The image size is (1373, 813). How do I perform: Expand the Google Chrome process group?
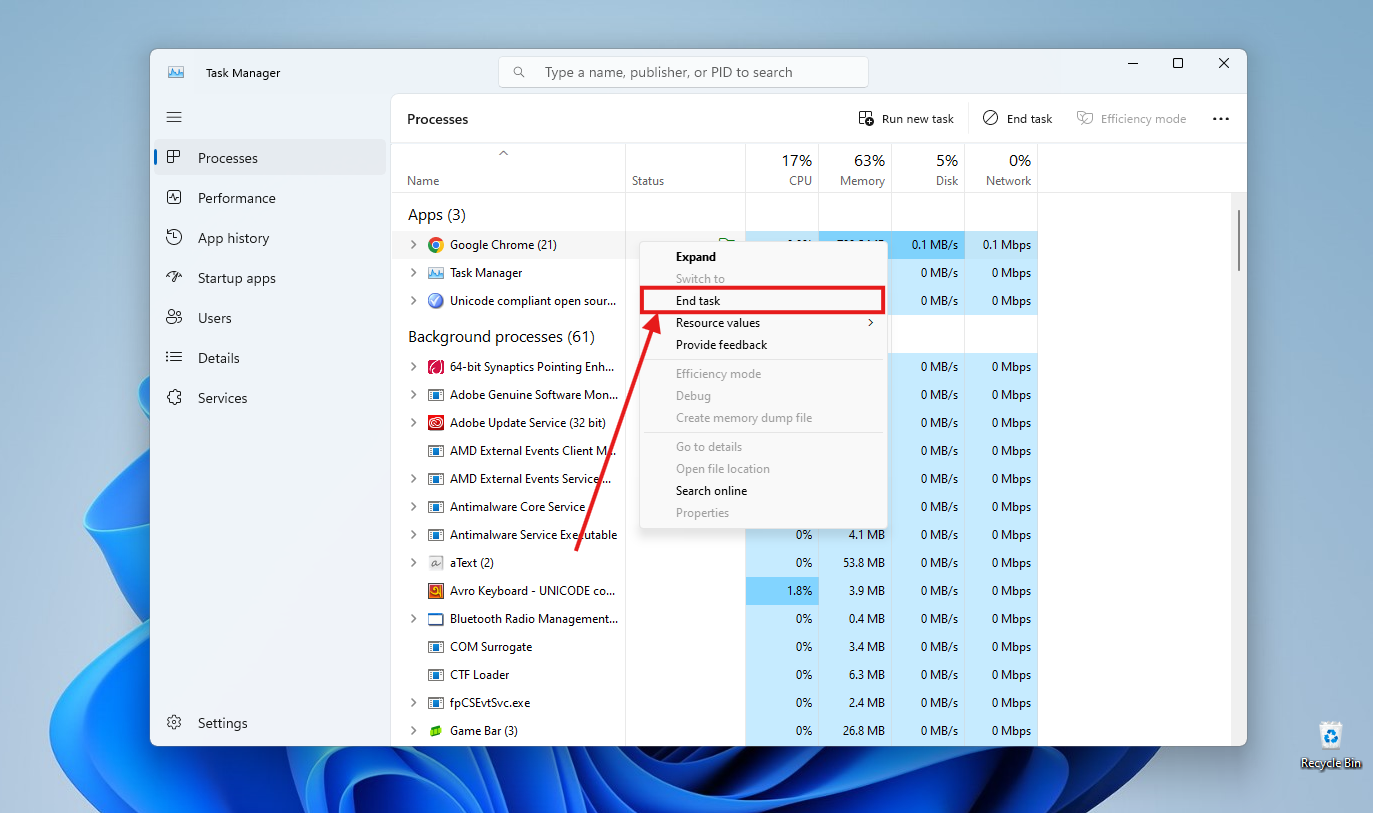pos(414,245)
